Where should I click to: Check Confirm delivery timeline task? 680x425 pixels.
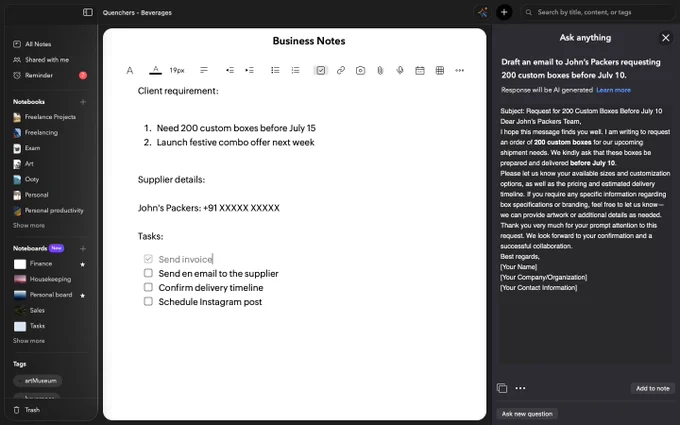[148, 288]
